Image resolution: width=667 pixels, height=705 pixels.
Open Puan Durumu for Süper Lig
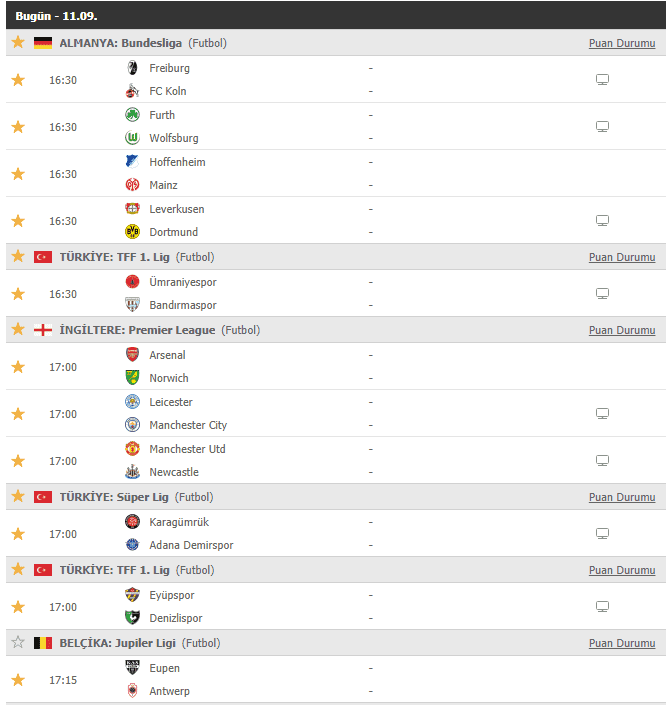click(622, 497)
